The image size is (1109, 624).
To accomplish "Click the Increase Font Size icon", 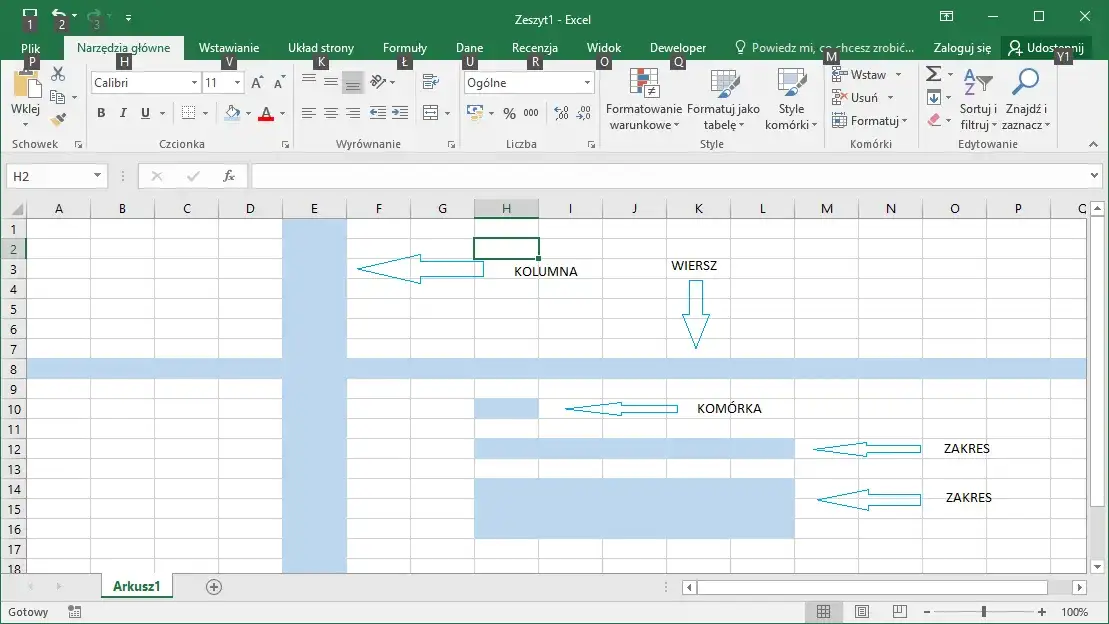I will coord(258,83).
